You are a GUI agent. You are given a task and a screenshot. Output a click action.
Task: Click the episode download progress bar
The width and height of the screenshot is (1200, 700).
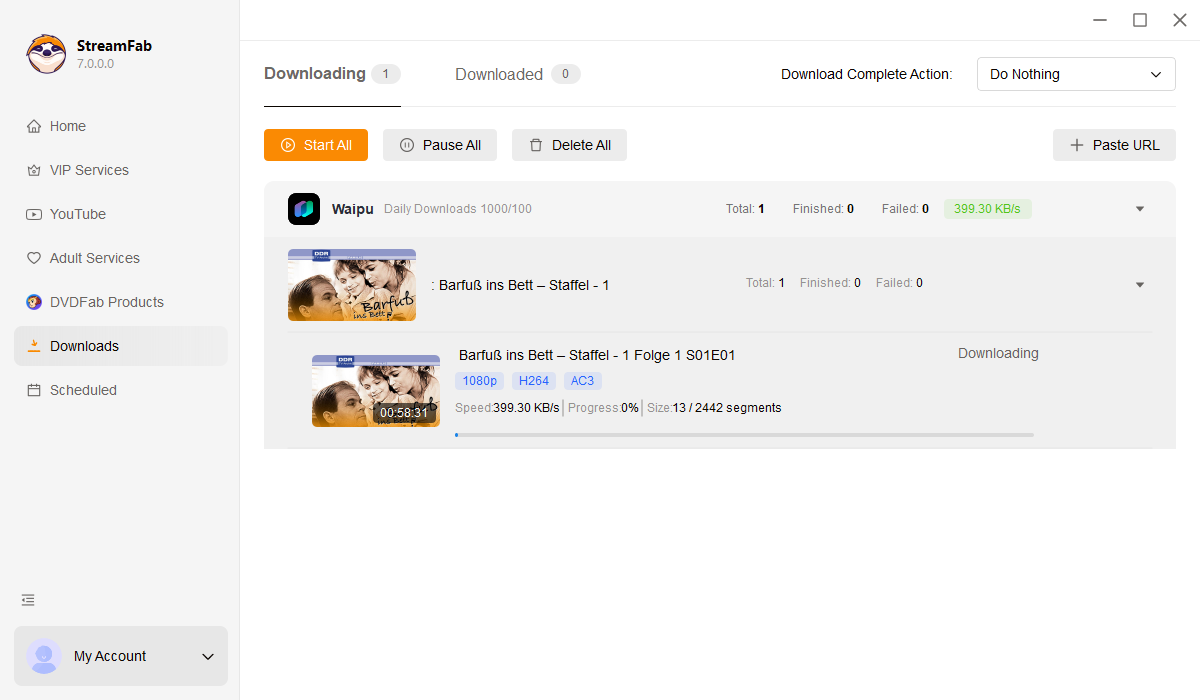click(x=744, y=435)
